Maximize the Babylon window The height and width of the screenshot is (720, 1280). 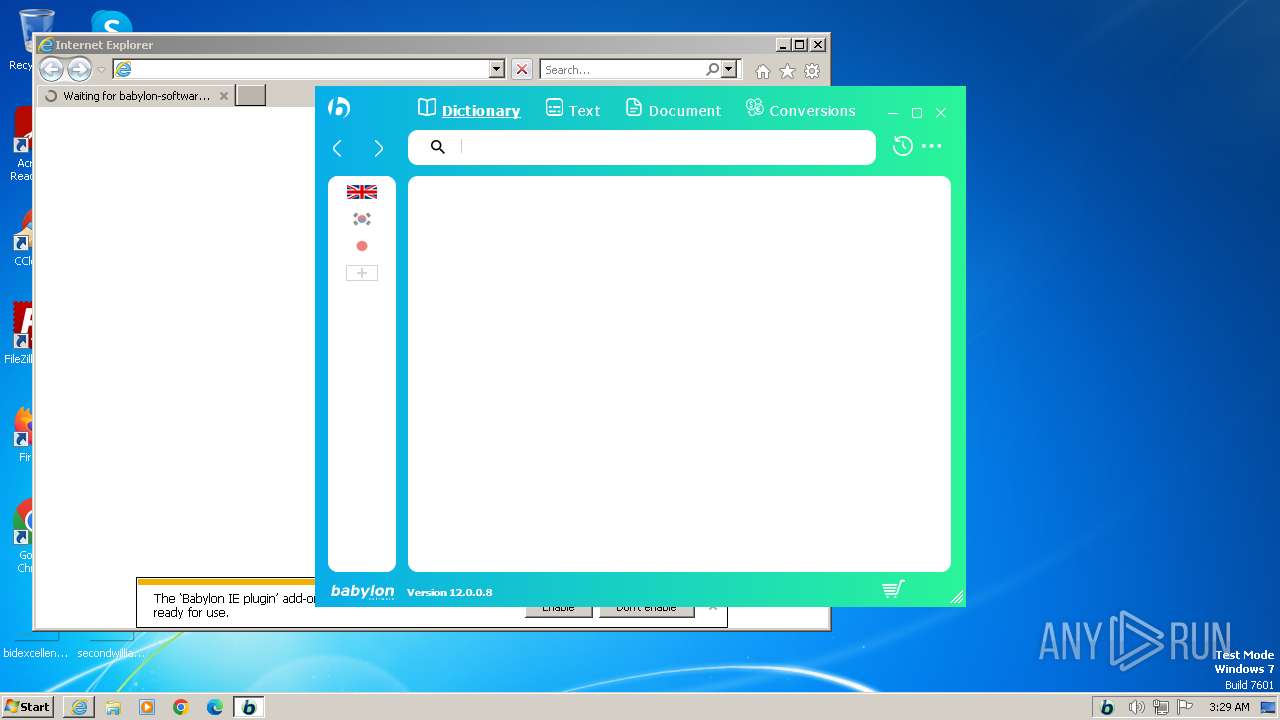(917, 113)
